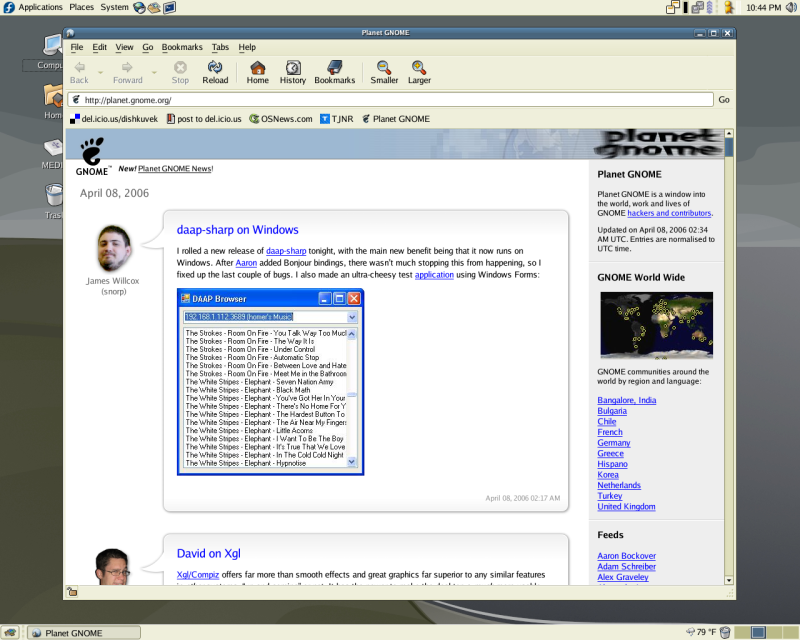800x640 pixels.
Task: Open del.icio.us/dishkuvek bookmark
Action: point(114,119)
